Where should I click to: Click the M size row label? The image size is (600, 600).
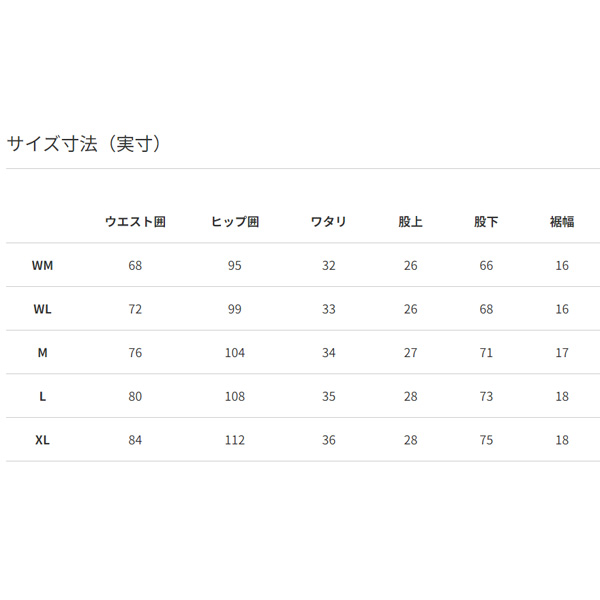42,352
